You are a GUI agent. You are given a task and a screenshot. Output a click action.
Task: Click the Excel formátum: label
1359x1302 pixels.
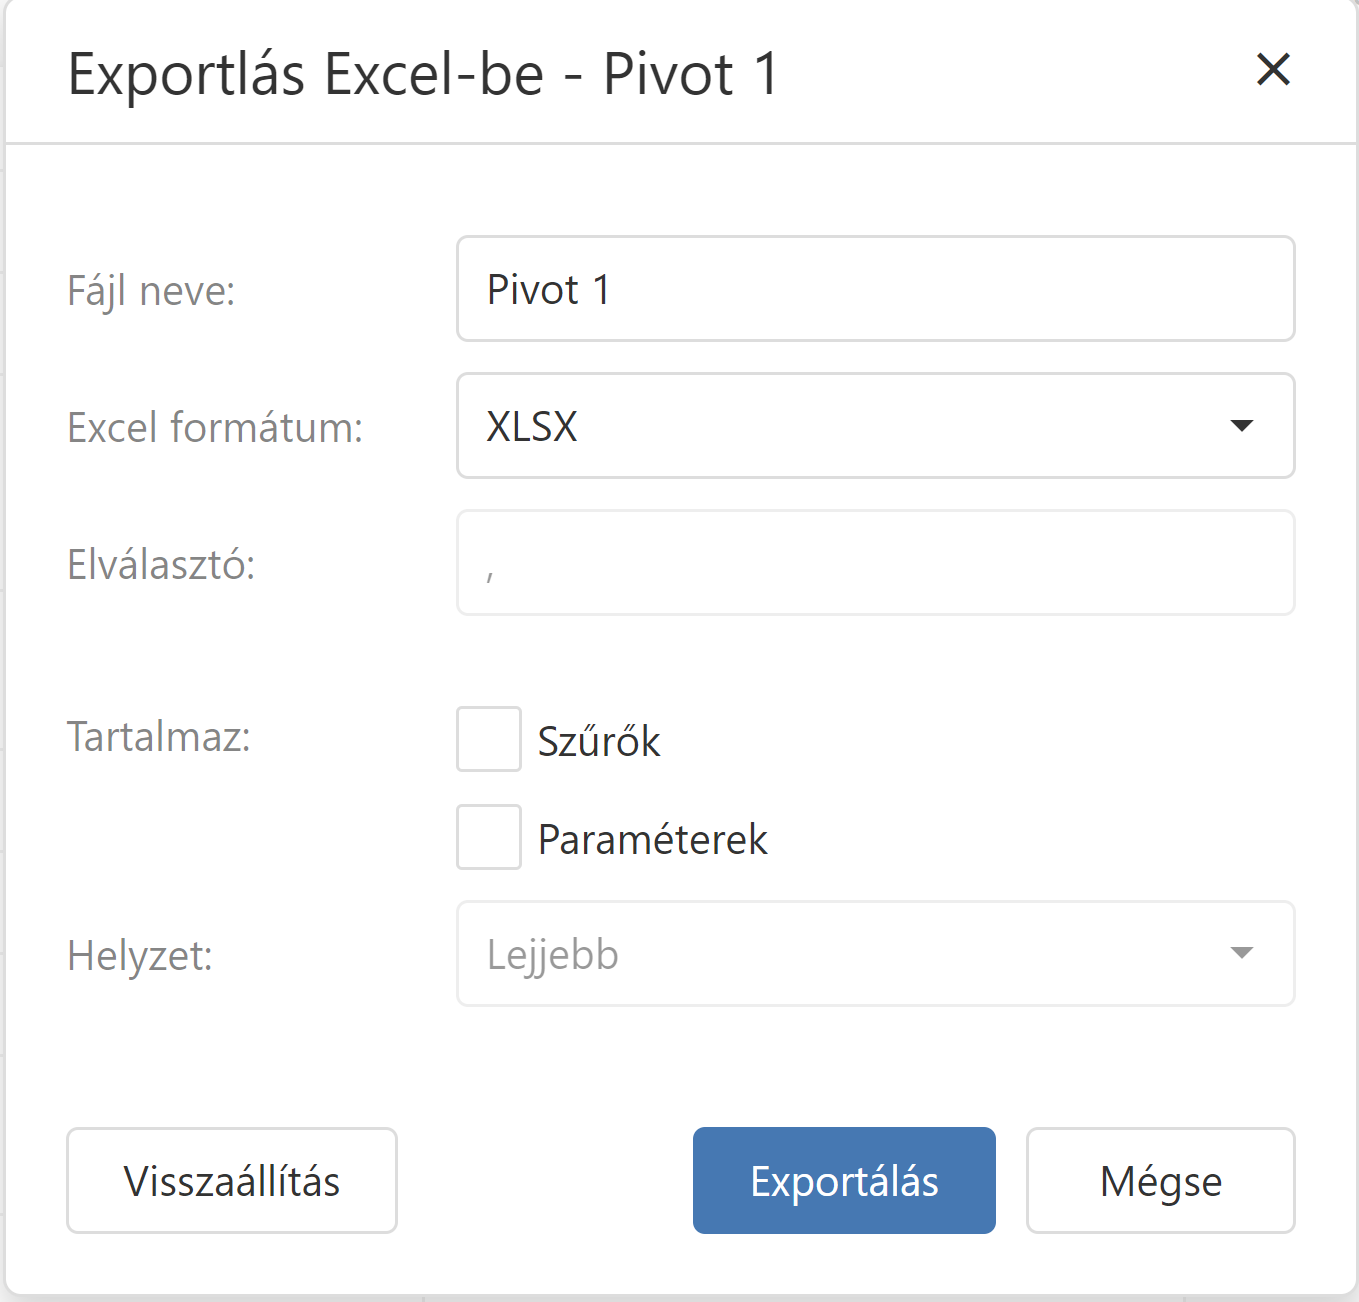[x=215, y=428]
